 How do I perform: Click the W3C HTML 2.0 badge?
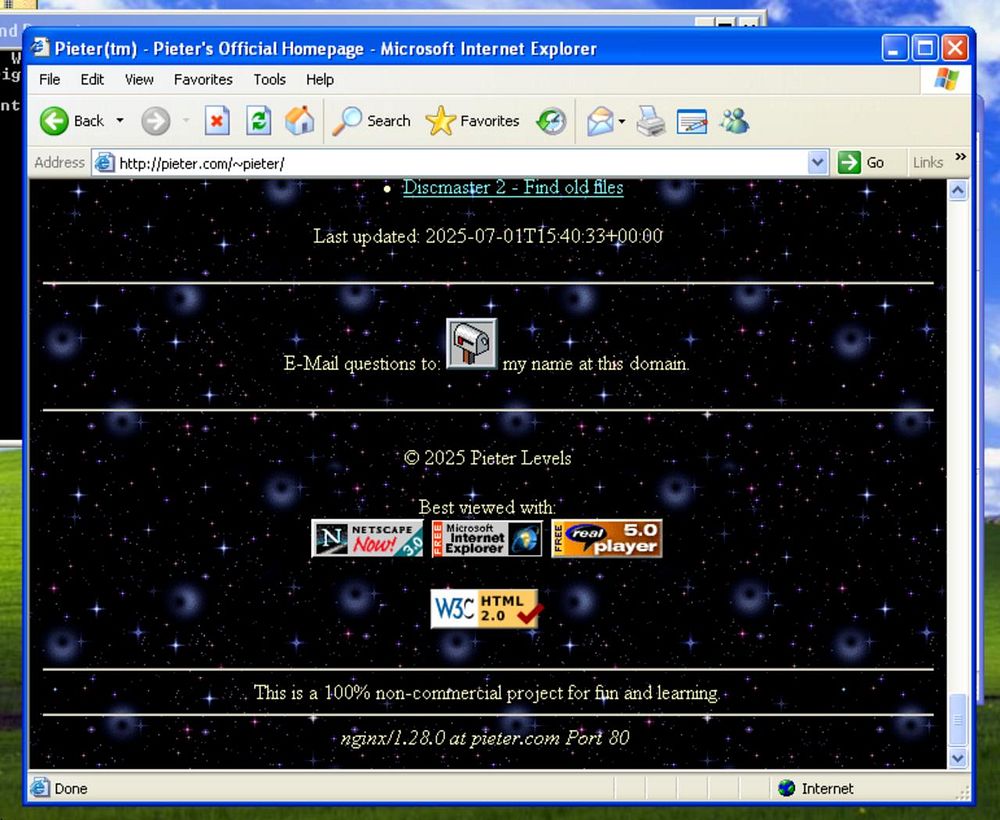pyautogui.click(x=485, y=608)
